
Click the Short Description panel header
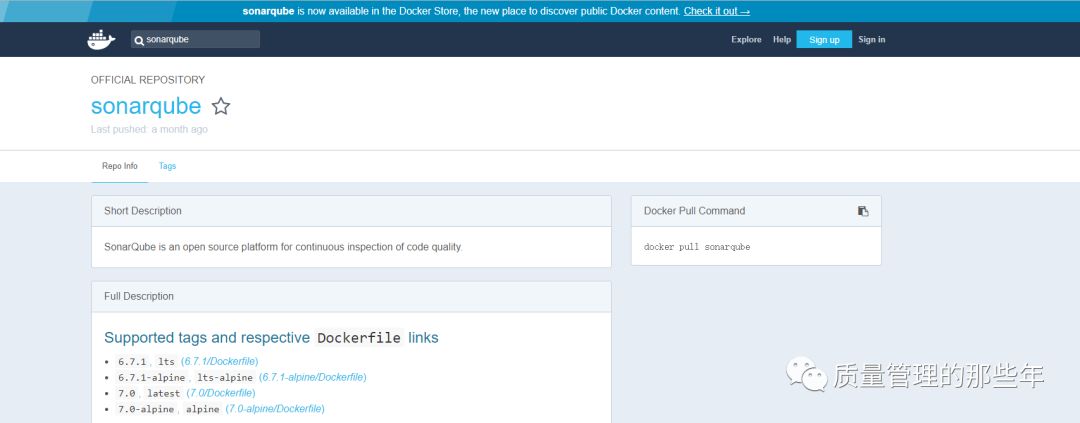[x=351, y=211]
